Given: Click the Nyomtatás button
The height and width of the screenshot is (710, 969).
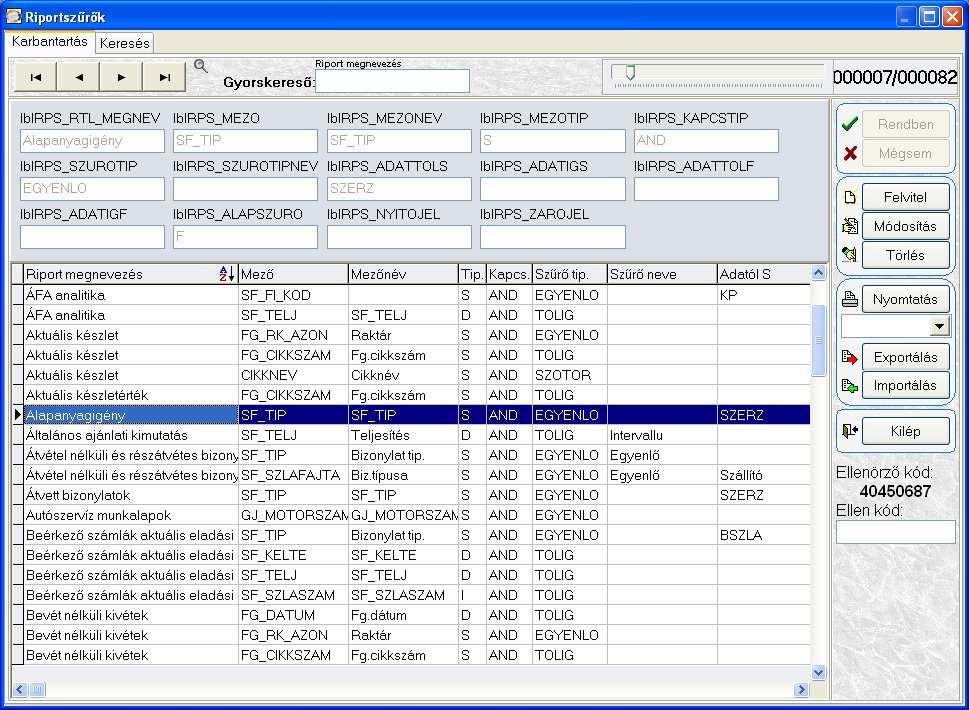Looking at the screenshot, I should (x=905, y=299).
